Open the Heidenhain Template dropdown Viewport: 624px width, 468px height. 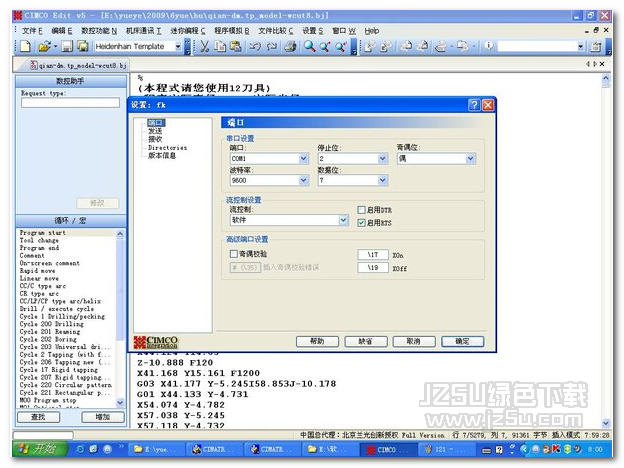[178, 47]
